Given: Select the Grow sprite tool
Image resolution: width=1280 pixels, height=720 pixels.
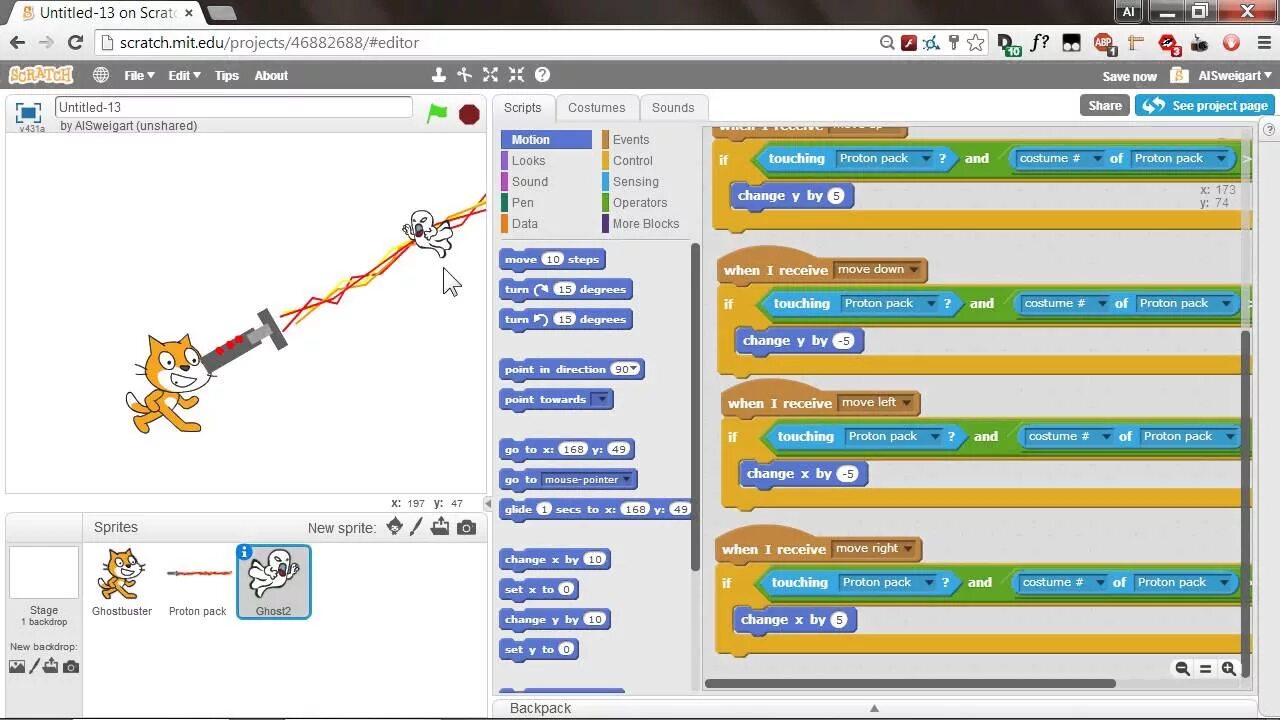Looking at the screenshot, I should 490,75.
